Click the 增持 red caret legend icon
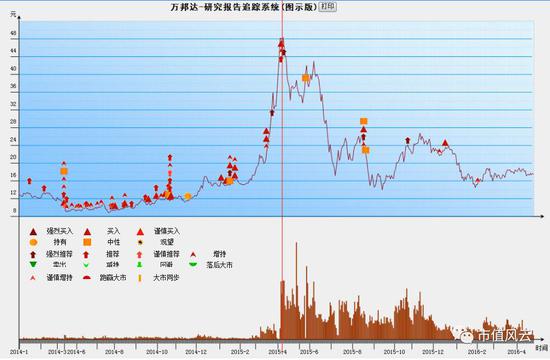The width and height of the screenshot is (550, 360). 193,254
